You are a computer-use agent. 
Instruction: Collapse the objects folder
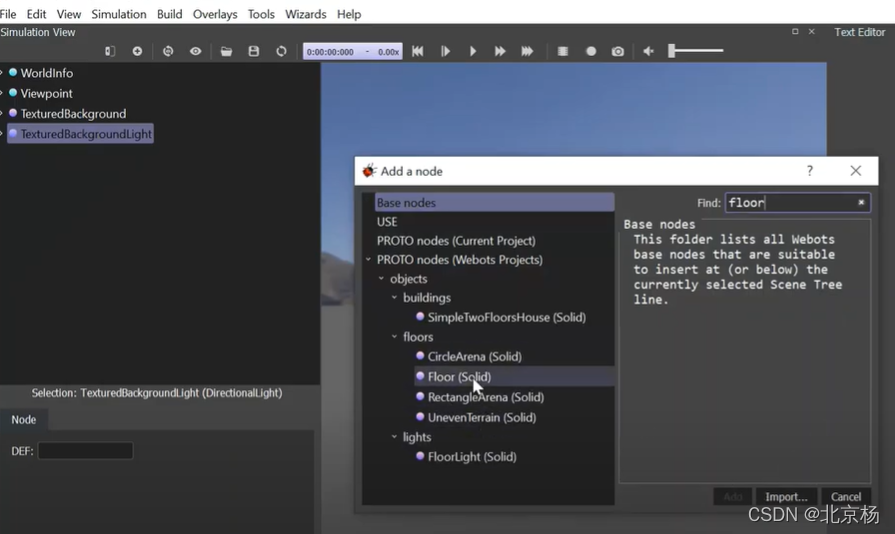pos(381,278)
